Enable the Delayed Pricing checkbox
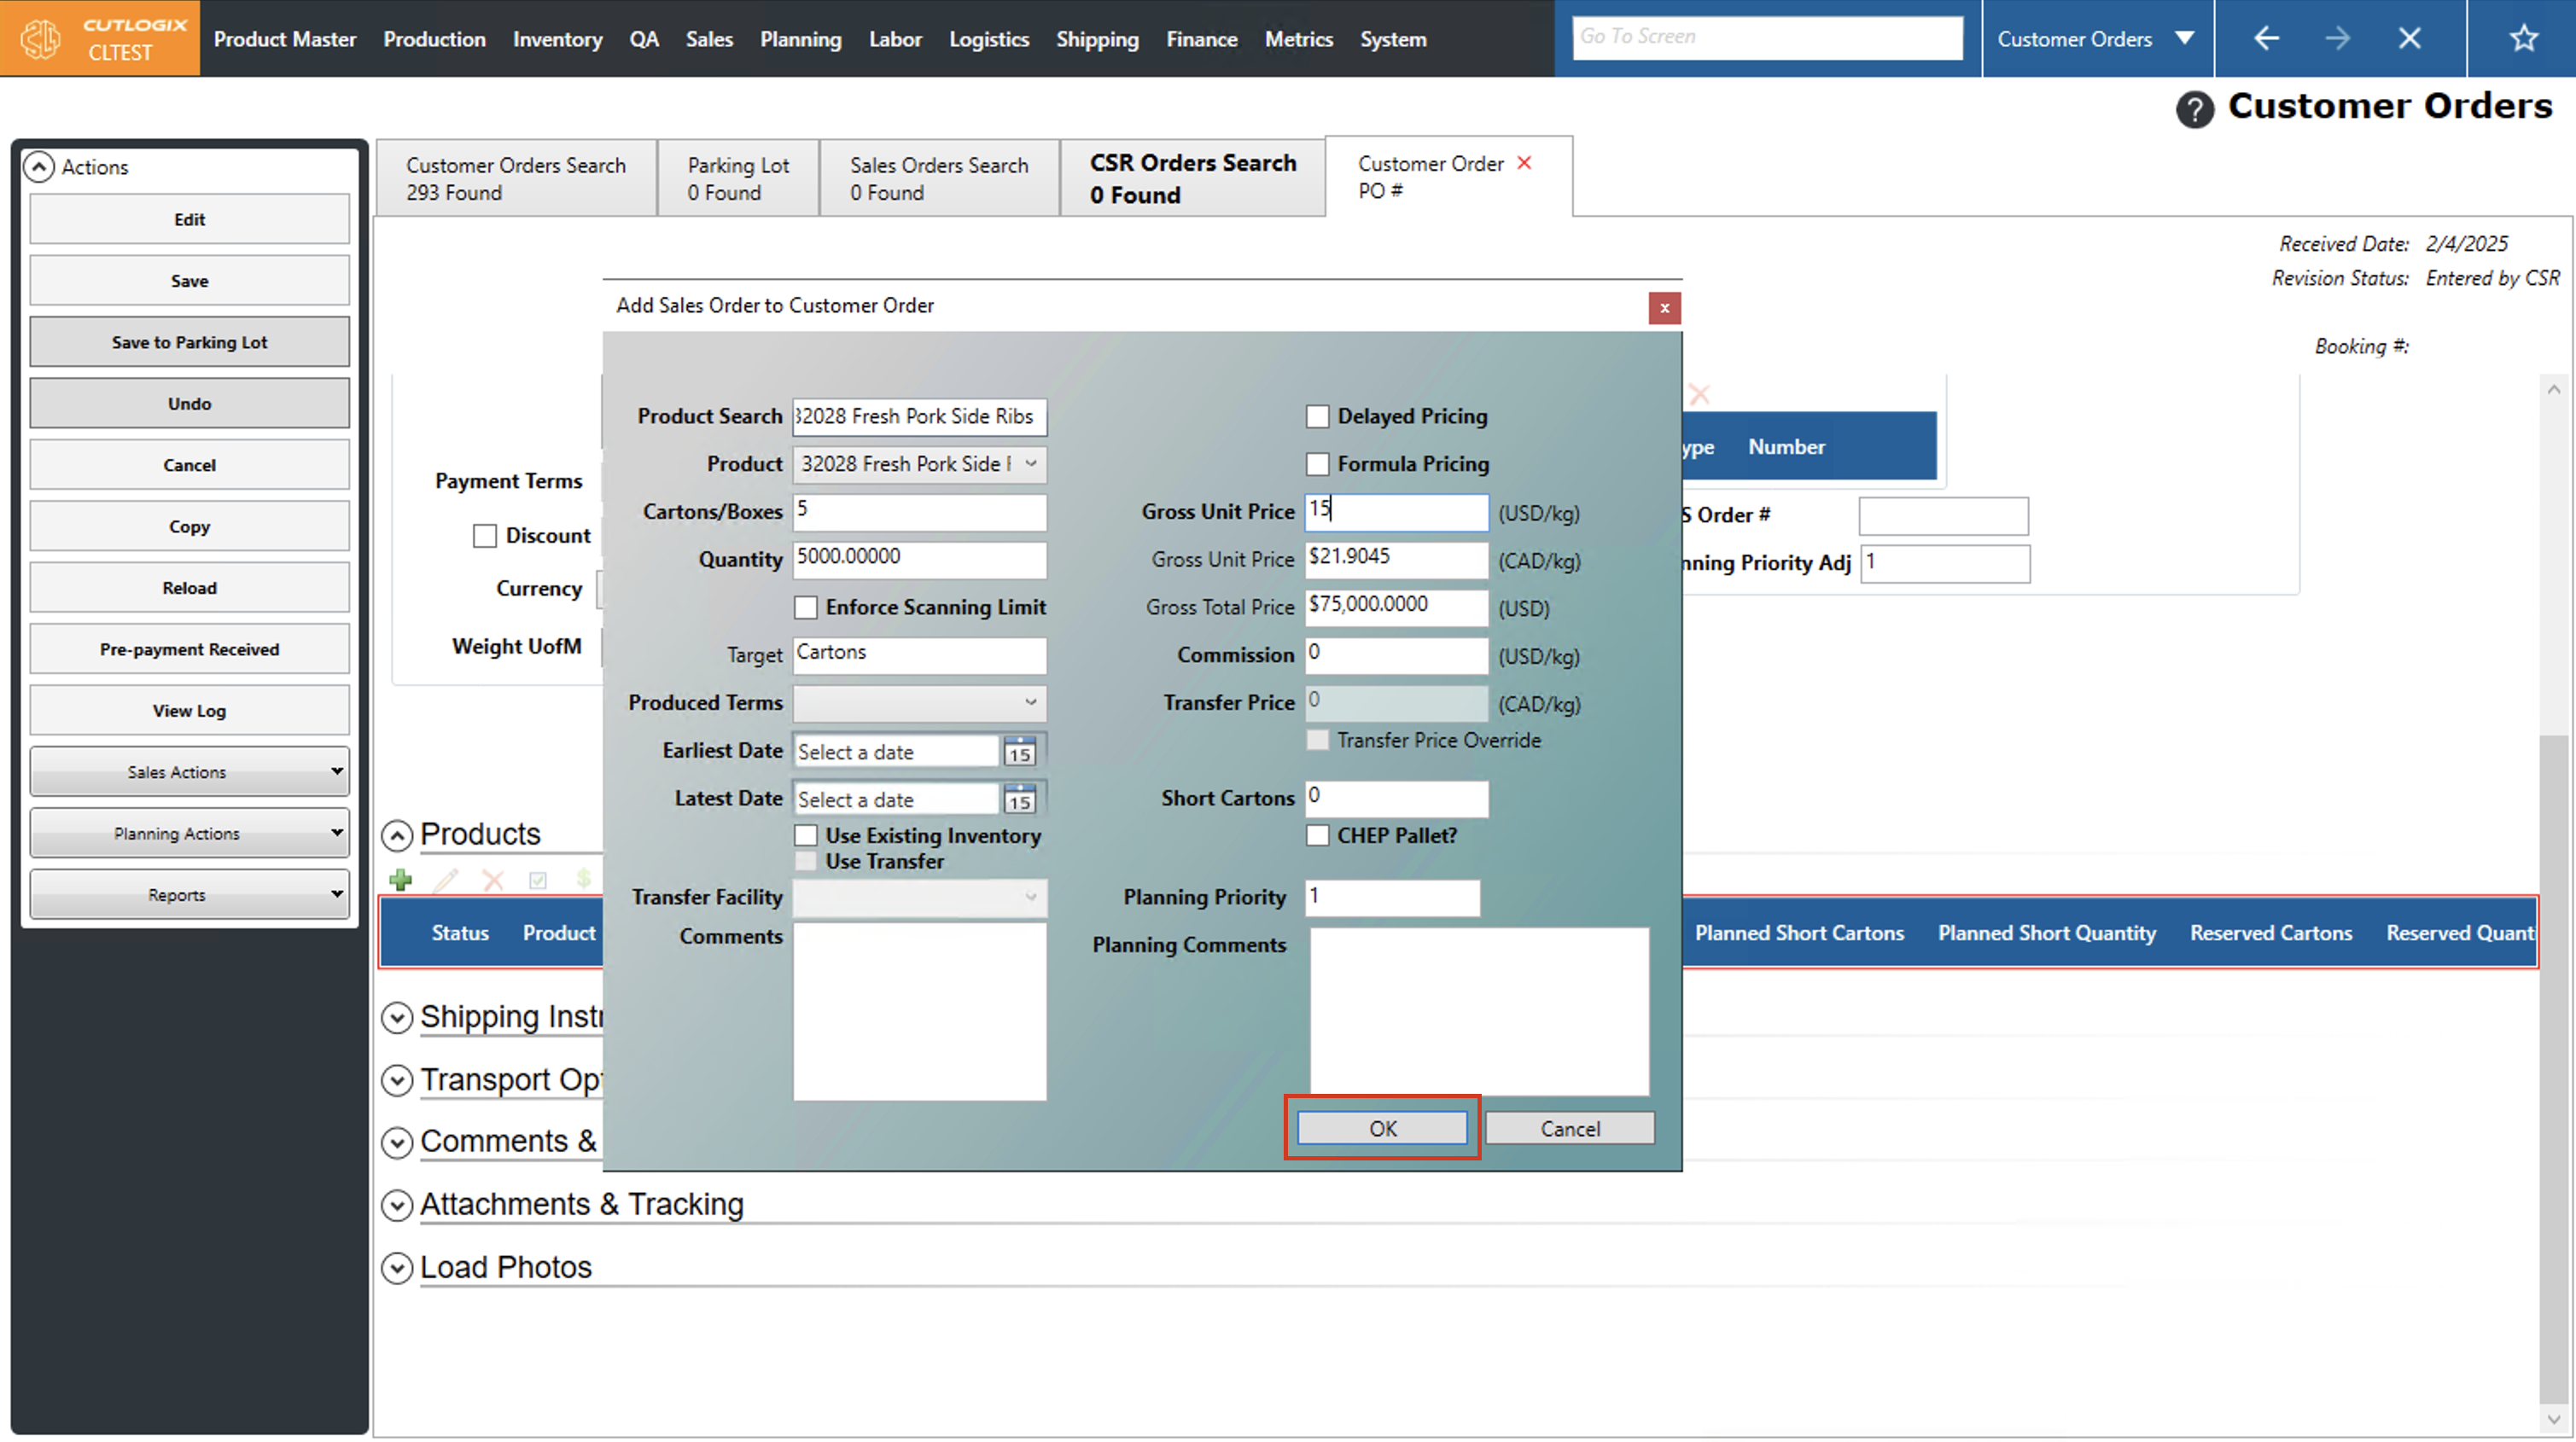The image size is (2576, 1442). tap(1317, 416)
